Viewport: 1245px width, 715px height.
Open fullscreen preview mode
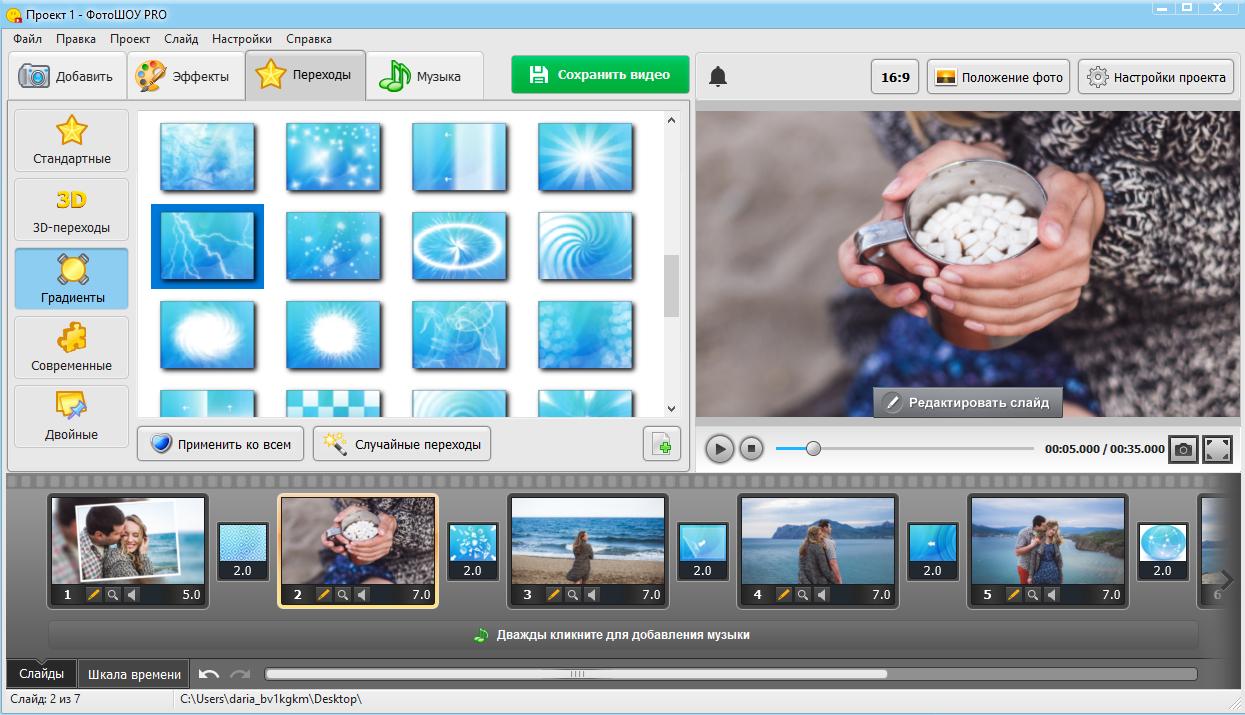click(1218, 449)
